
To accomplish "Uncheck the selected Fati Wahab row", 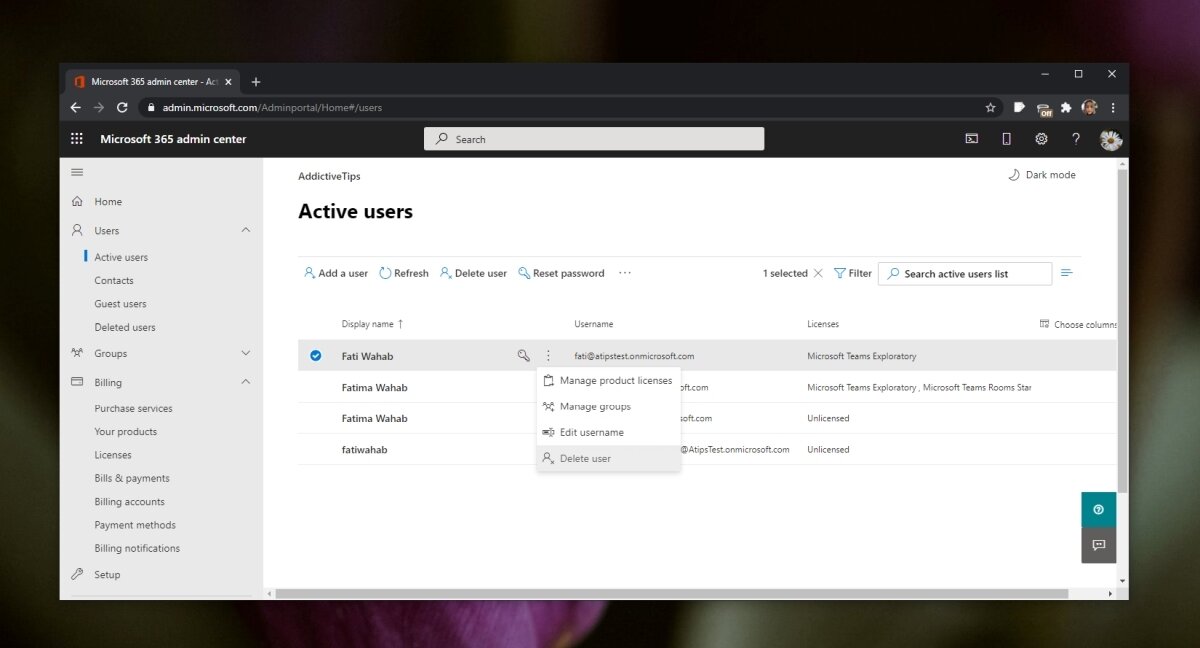I will pyautogui.click(x=315, y=355).
